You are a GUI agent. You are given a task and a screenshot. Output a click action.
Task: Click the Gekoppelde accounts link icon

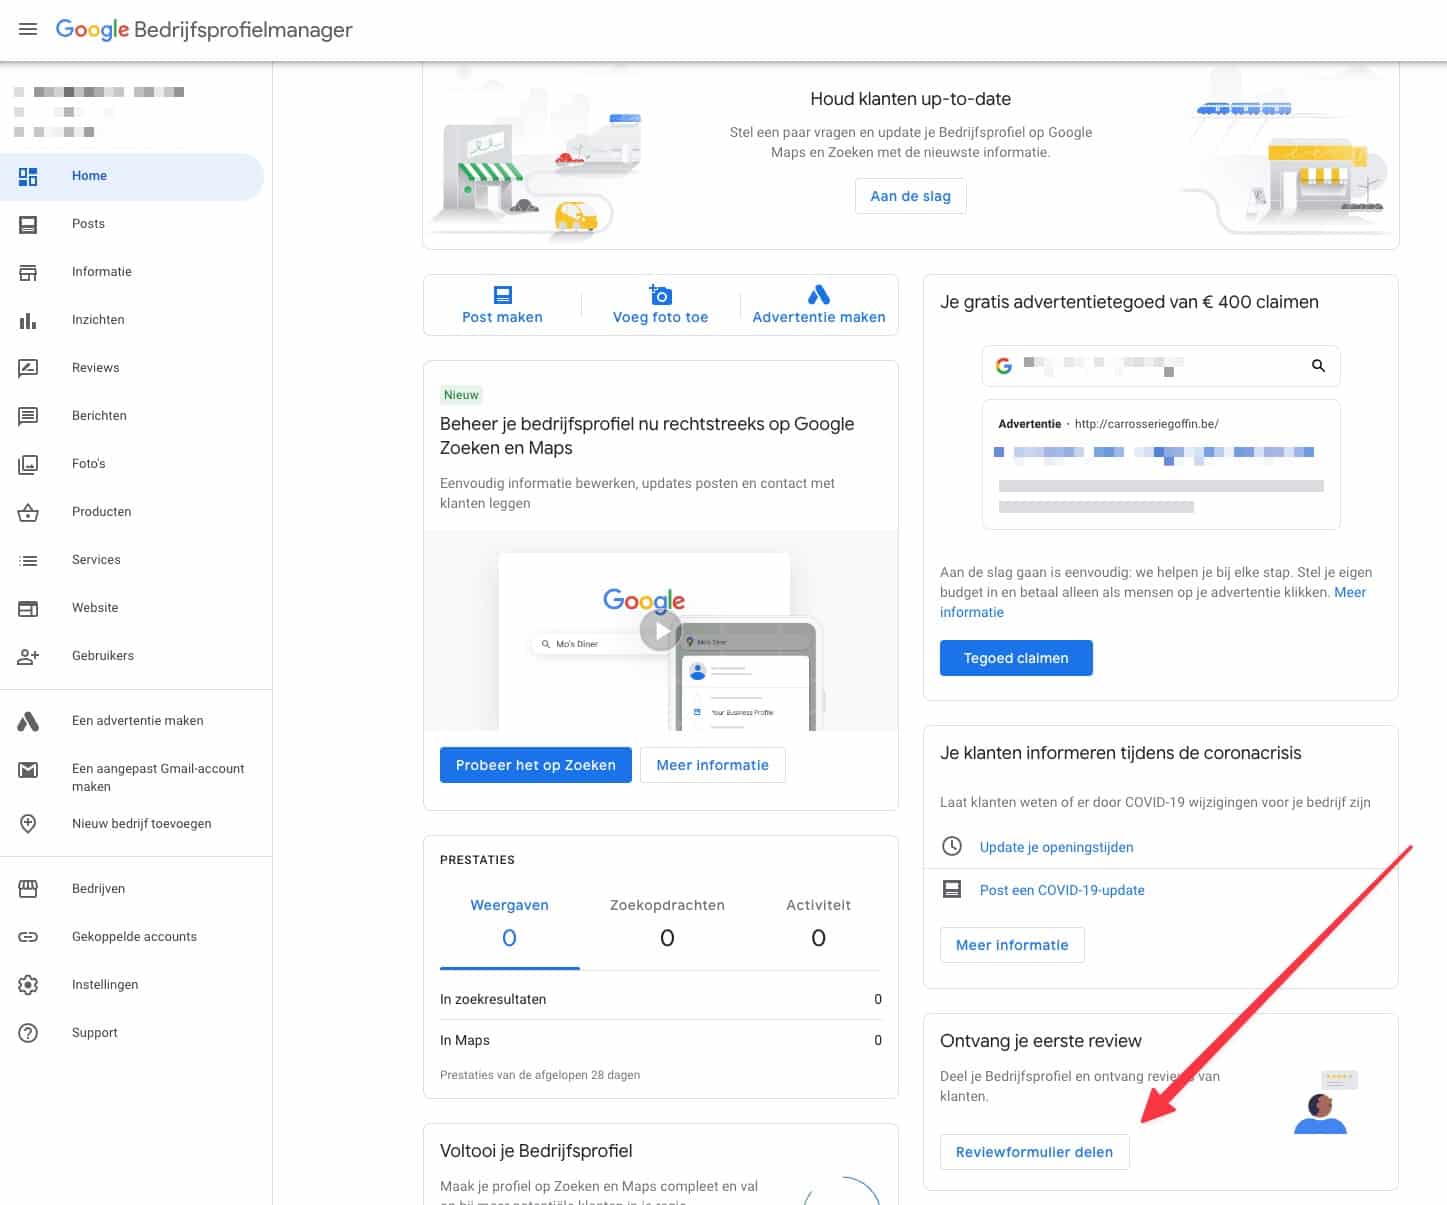[x=28, y=937]
